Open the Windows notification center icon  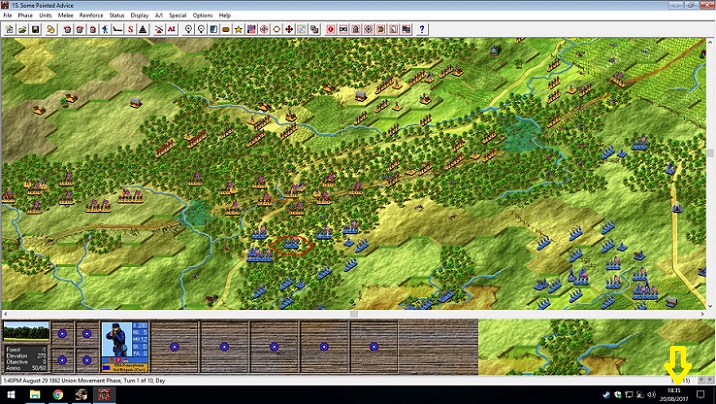(700, 394)
